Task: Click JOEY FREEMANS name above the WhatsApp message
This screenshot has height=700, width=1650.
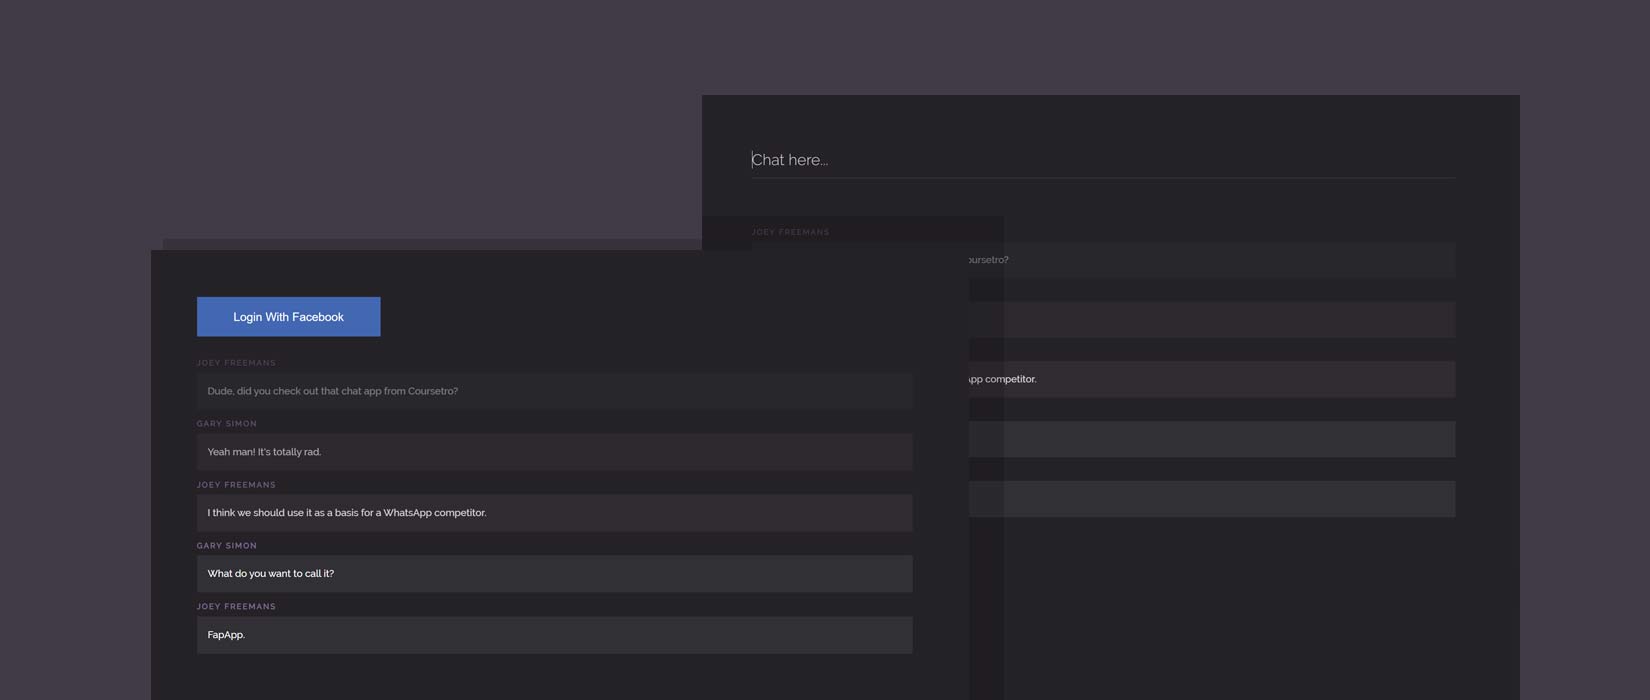Action: [x=236, y=485]
